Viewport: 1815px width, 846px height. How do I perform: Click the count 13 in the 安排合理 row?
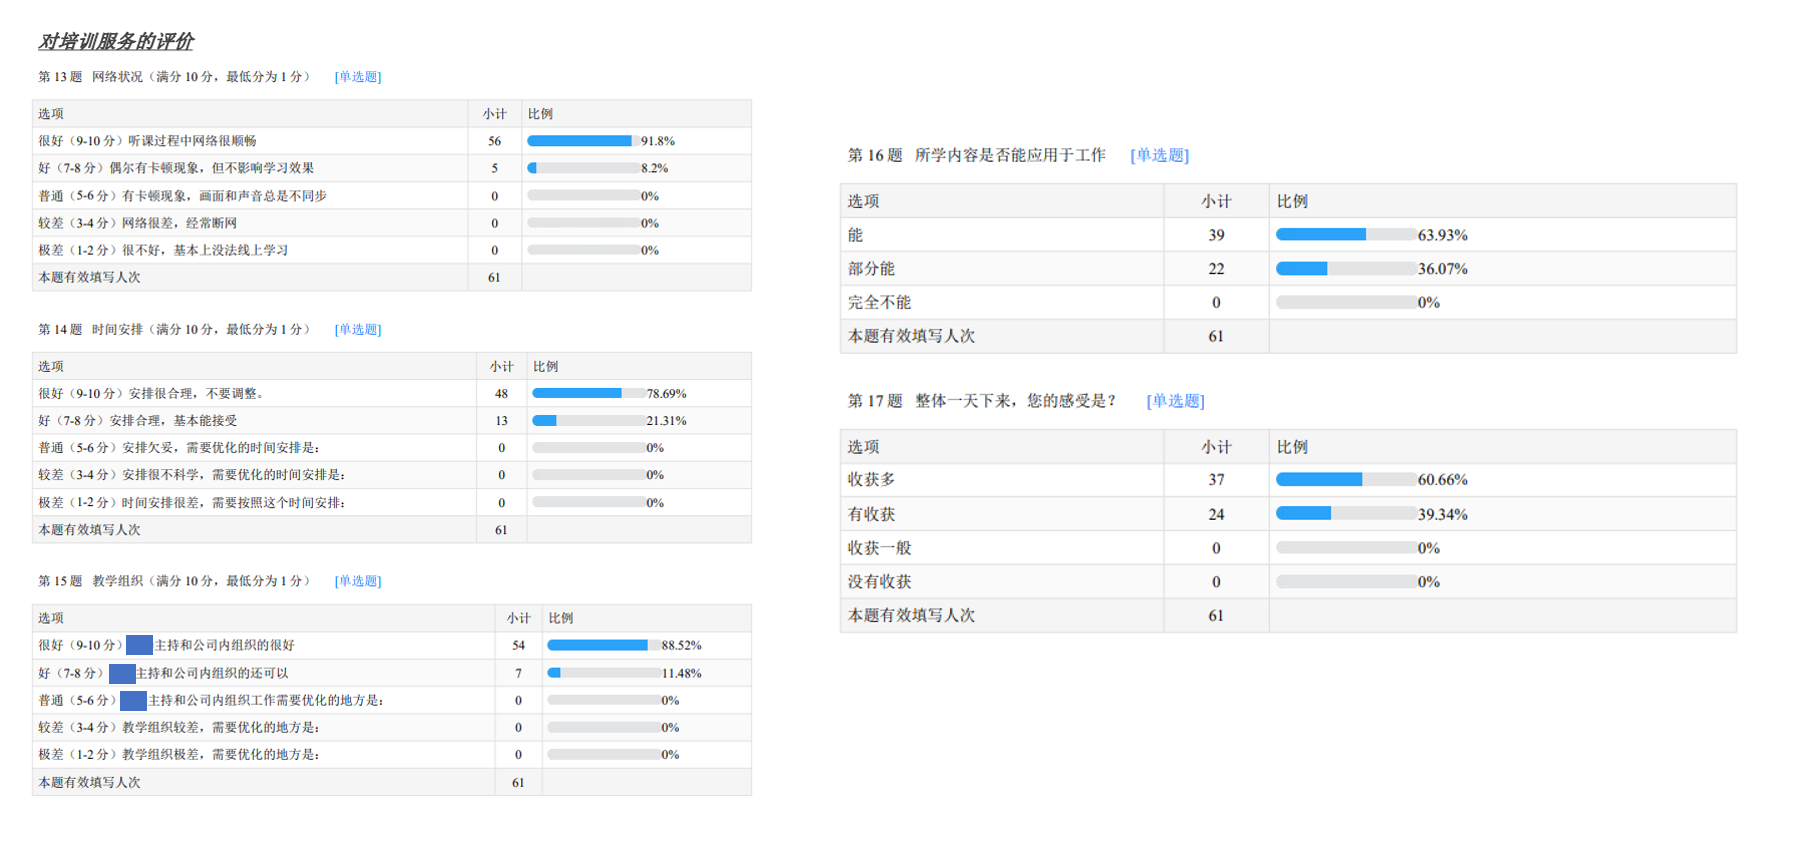point(502,421)
